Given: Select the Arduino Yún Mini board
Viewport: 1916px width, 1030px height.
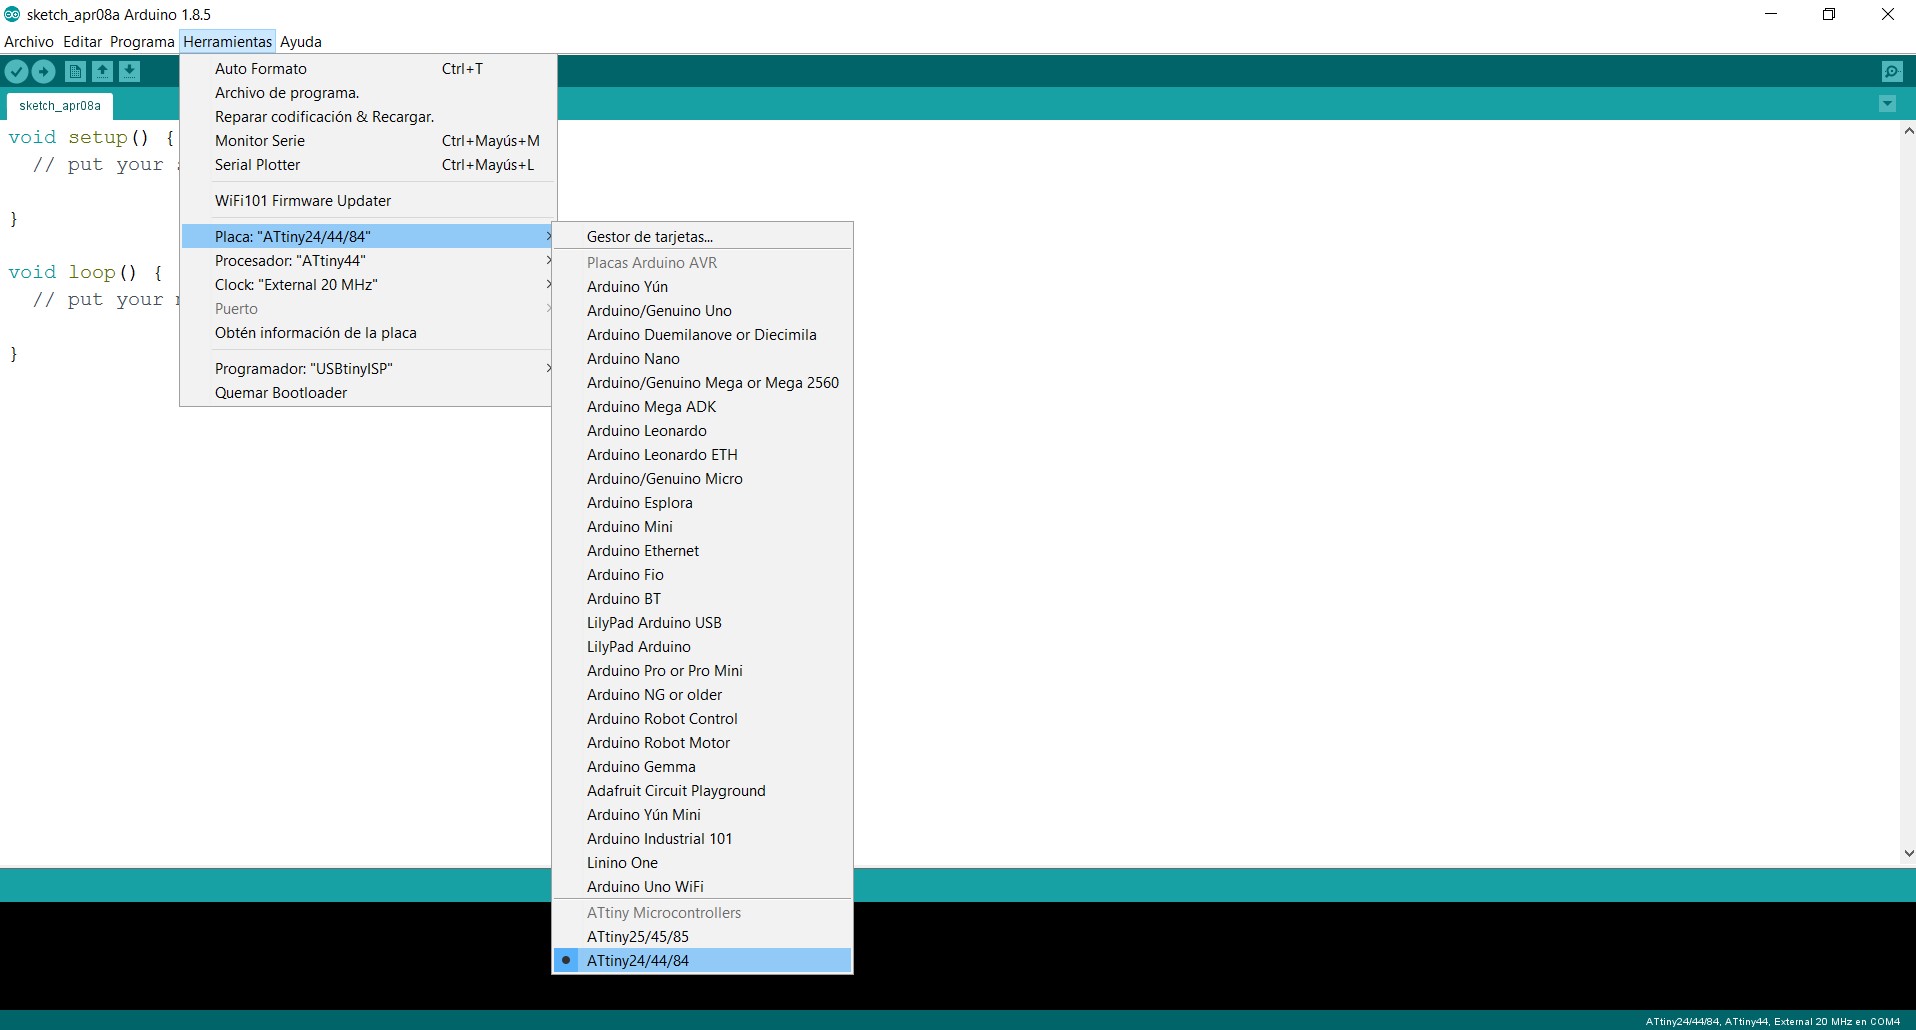Looking at the screenshot, I should pos(702,815).
